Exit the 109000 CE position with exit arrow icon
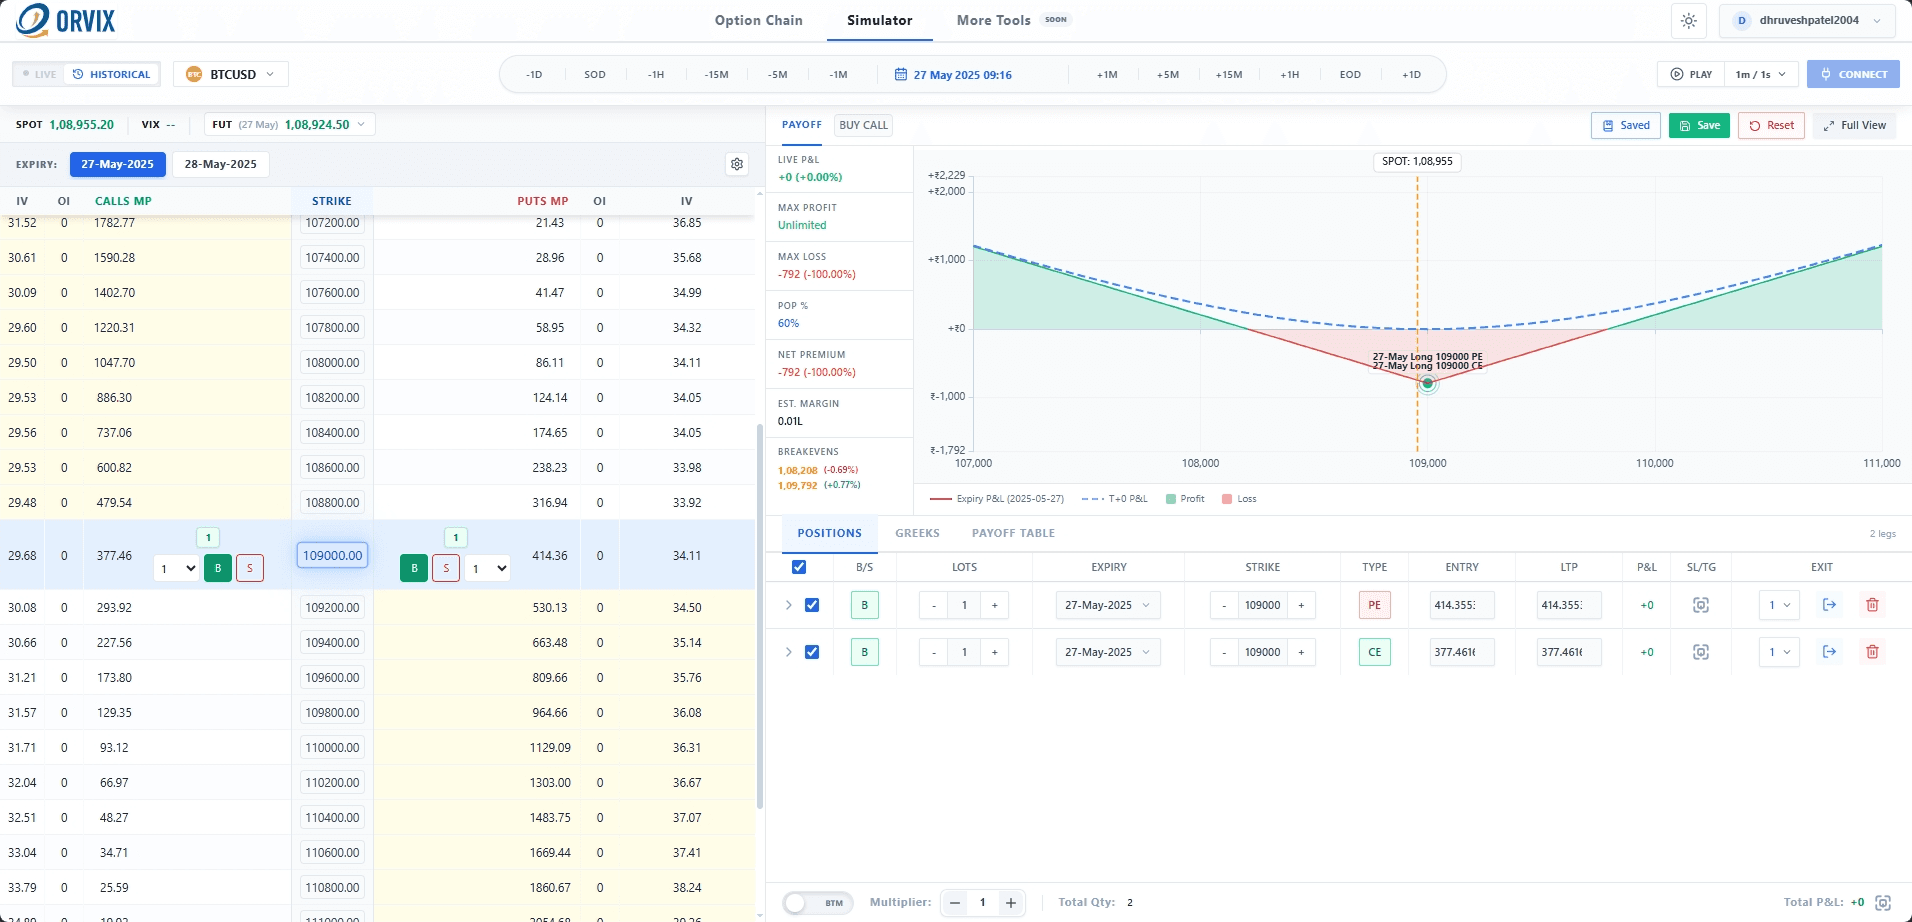Image resolution: width=1912 pixels, height=922 pixels. coord(1829,652)
